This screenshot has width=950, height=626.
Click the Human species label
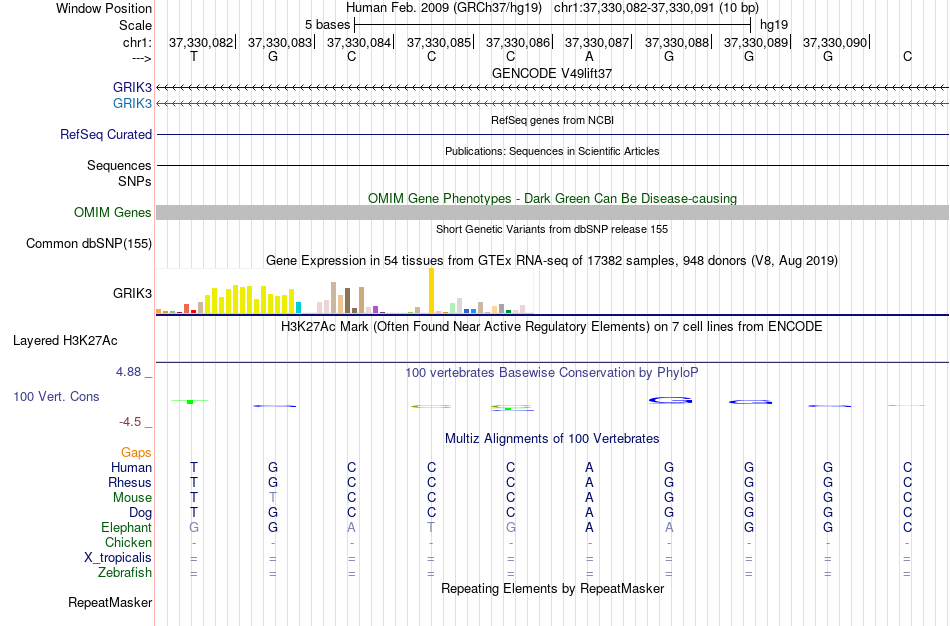(131, 467)
